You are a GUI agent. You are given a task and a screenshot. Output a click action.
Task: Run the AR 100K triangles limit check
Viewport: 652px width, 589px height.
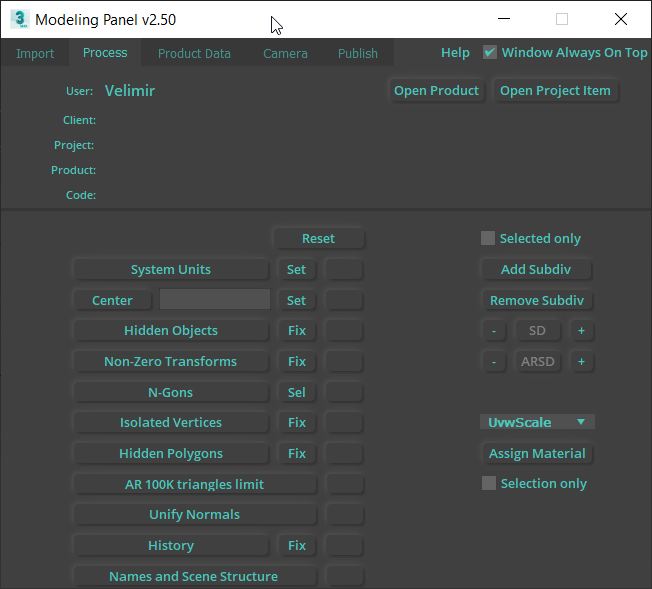click(x=195, y=484)
